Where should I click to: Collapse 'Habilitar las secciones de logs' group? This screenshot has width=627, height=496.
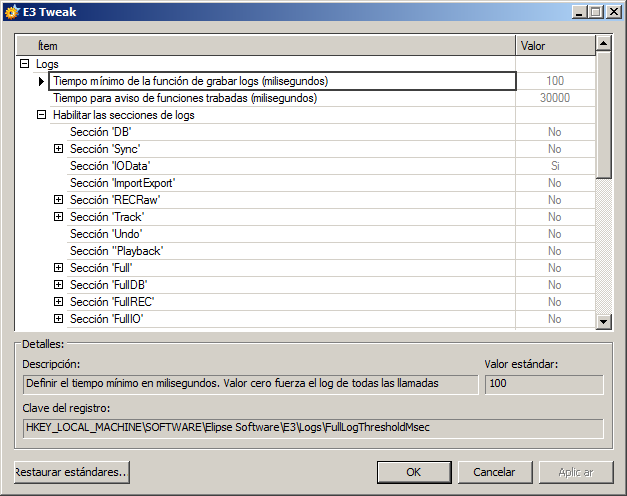coord(41,115)
